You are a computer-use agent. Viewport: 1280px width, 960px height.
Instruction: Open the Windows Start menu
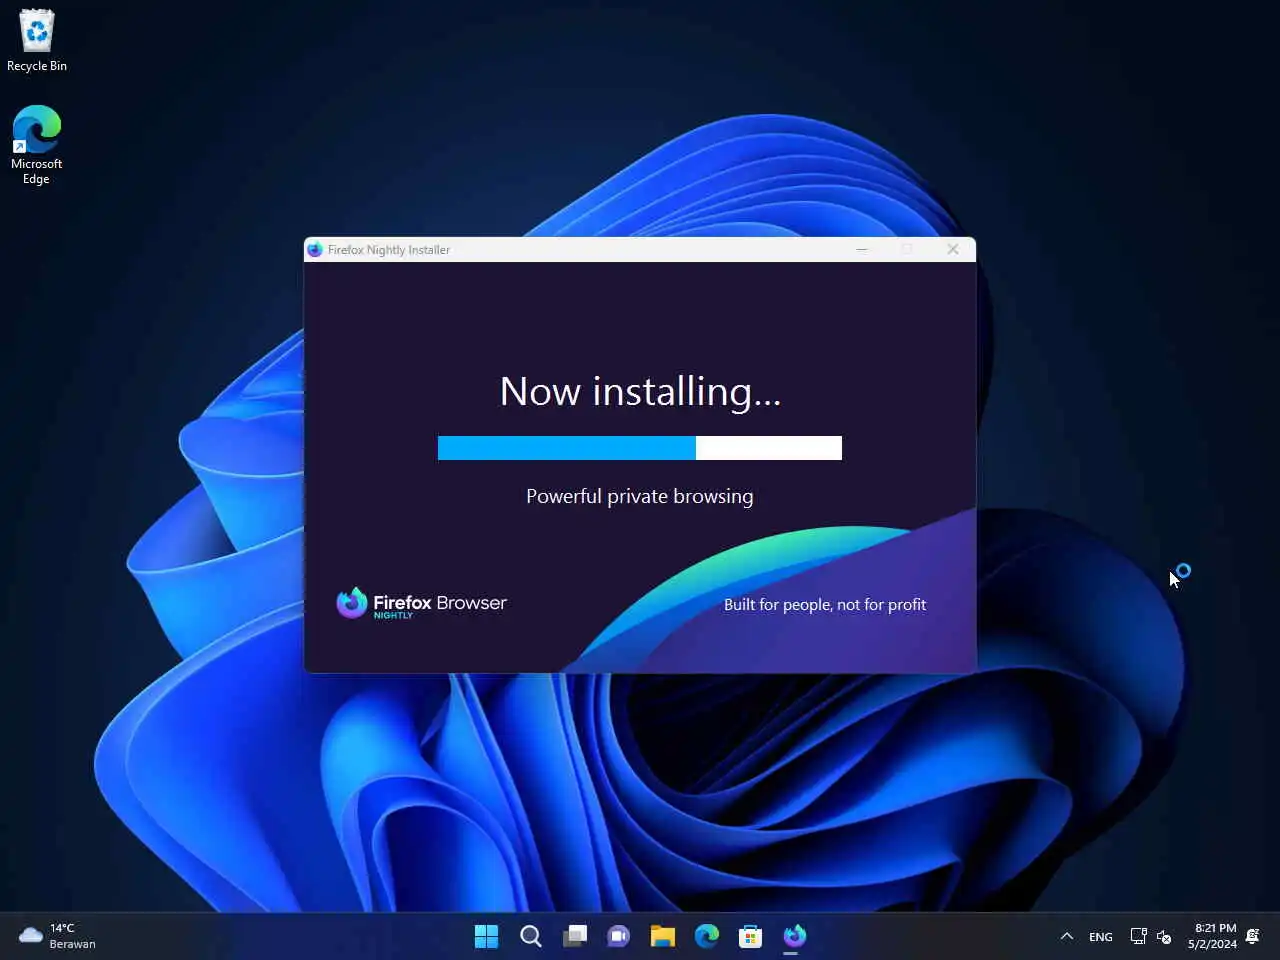coord(486,936)
